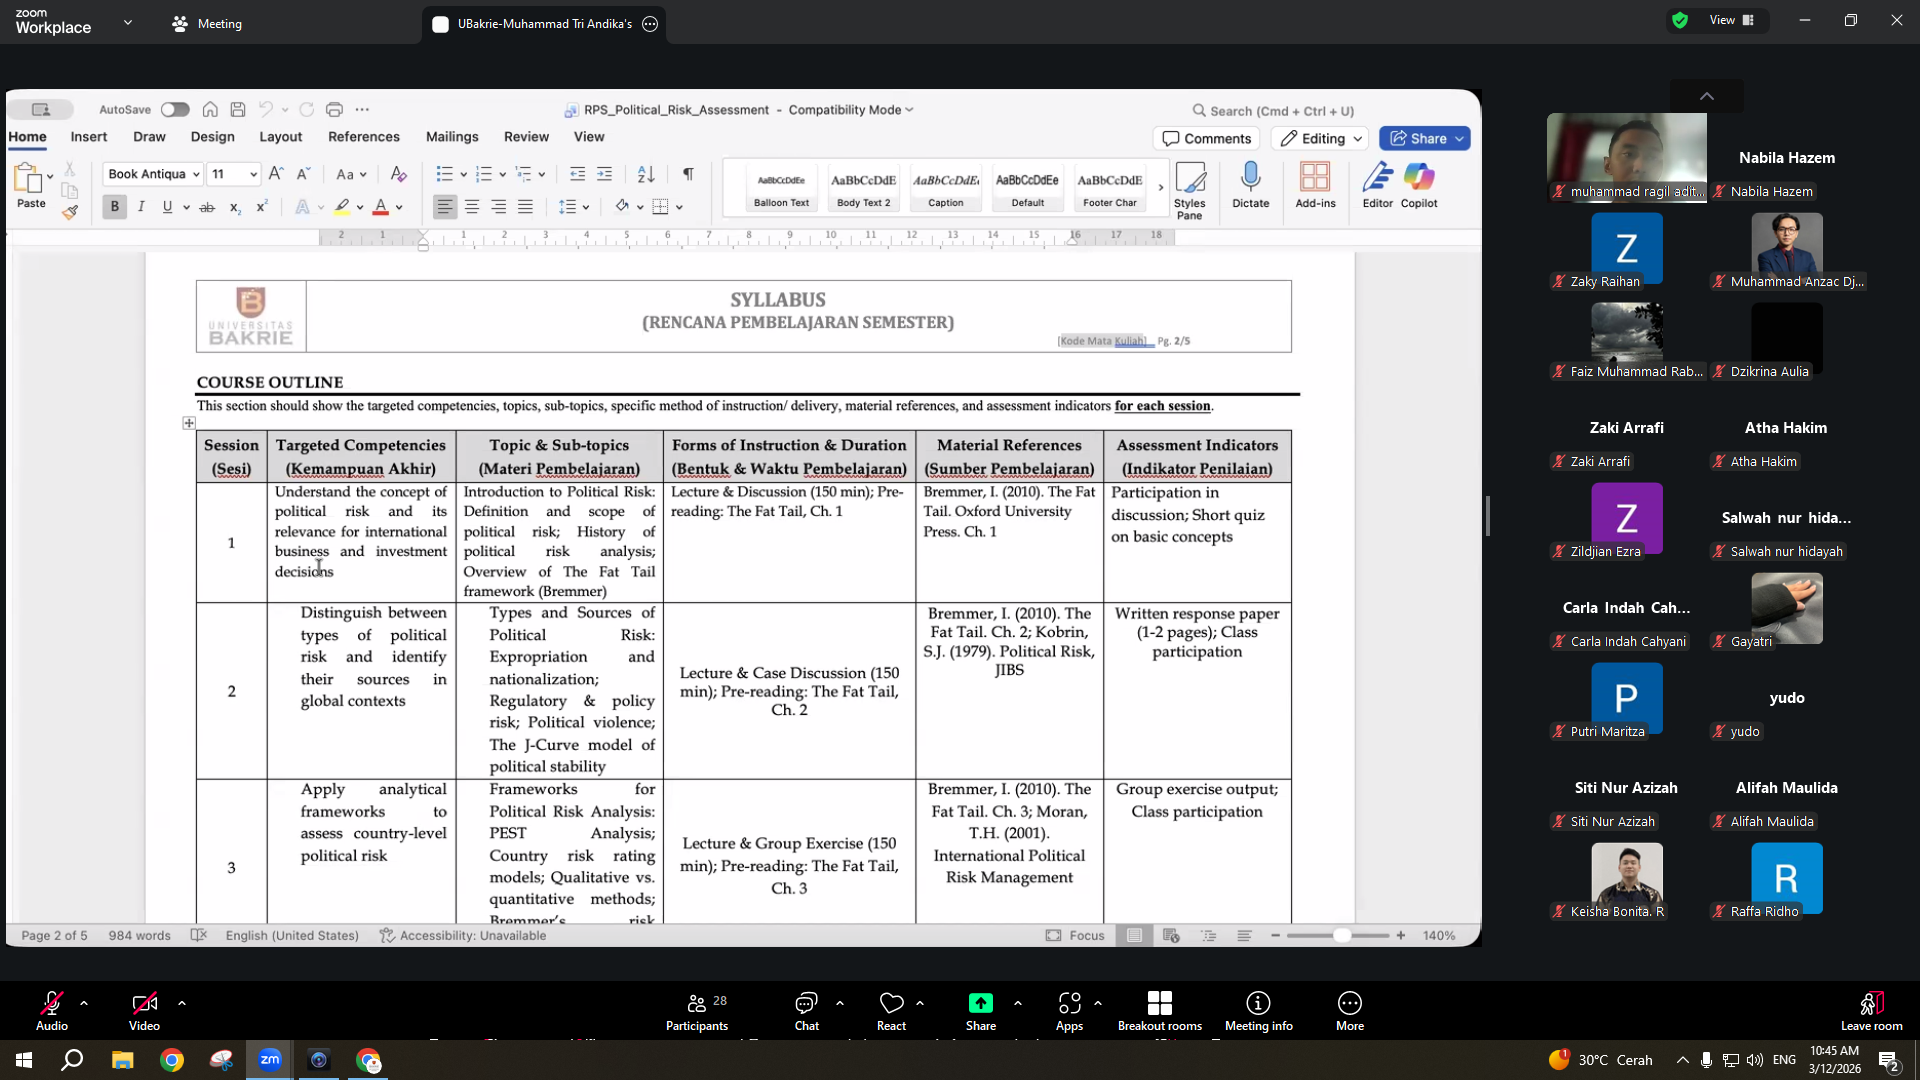
Task: Click the Comments button
Action: pos(1207,138)
